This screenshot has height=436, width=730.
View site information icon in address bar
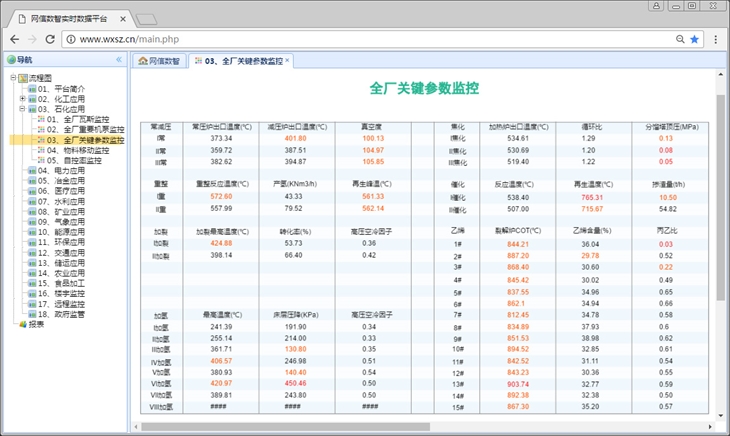tap(71, 40)
